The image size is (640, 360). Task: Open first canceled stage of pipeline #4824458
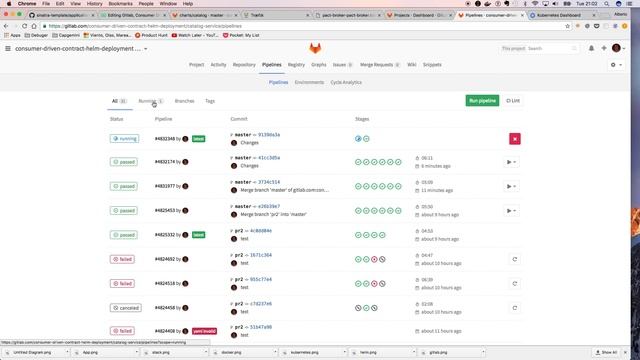(x=358, y=308)
